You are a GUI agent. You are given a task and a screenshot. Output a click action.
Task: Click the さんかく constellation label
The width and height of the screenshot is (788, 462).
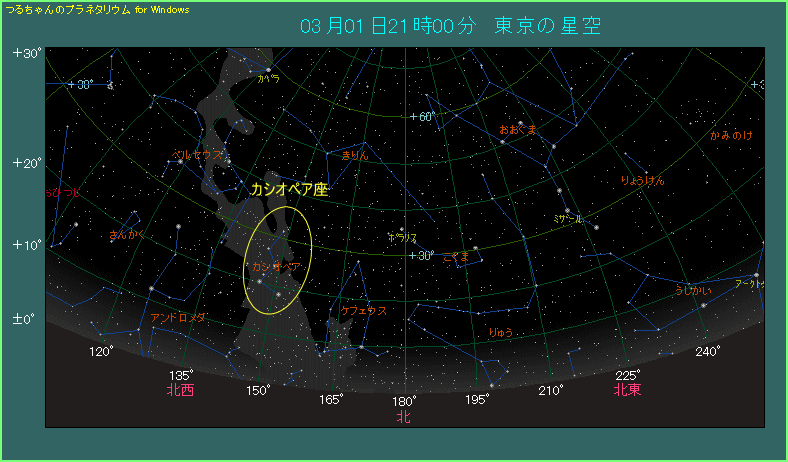(127, 235)
